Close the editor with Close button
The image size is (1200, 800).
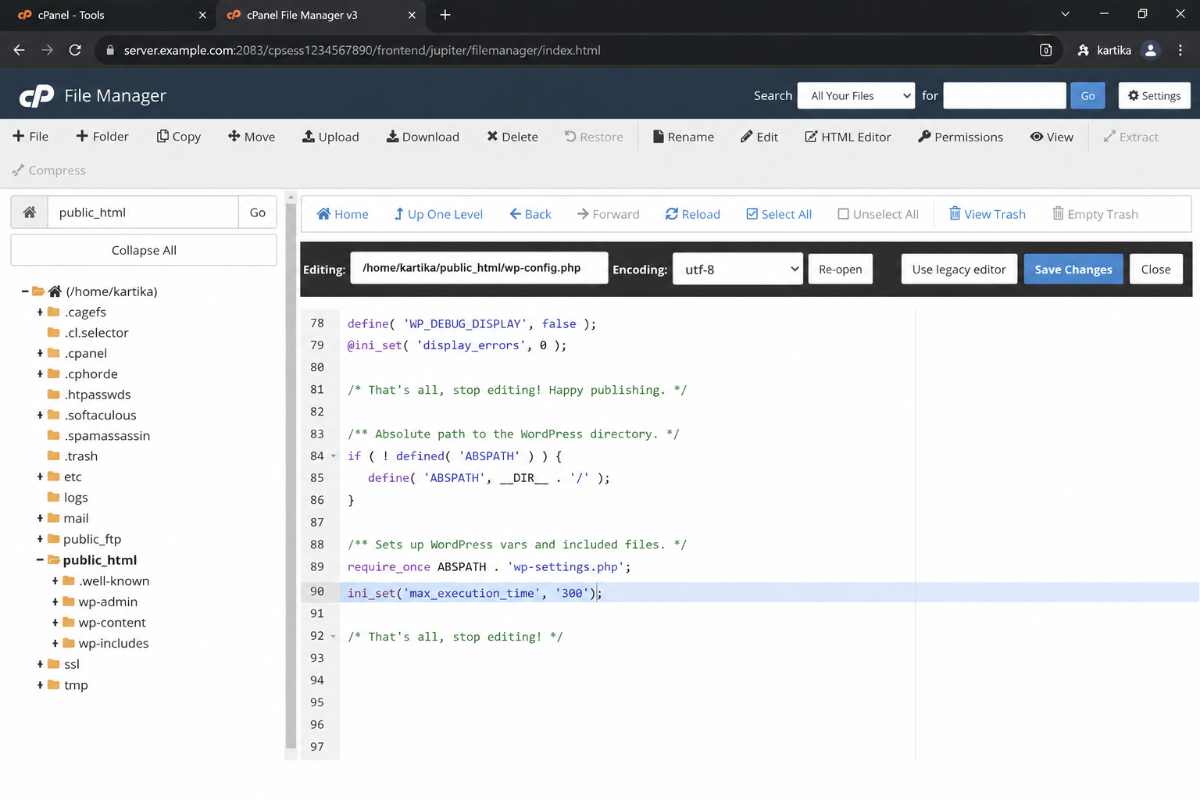click(1156, 269)
